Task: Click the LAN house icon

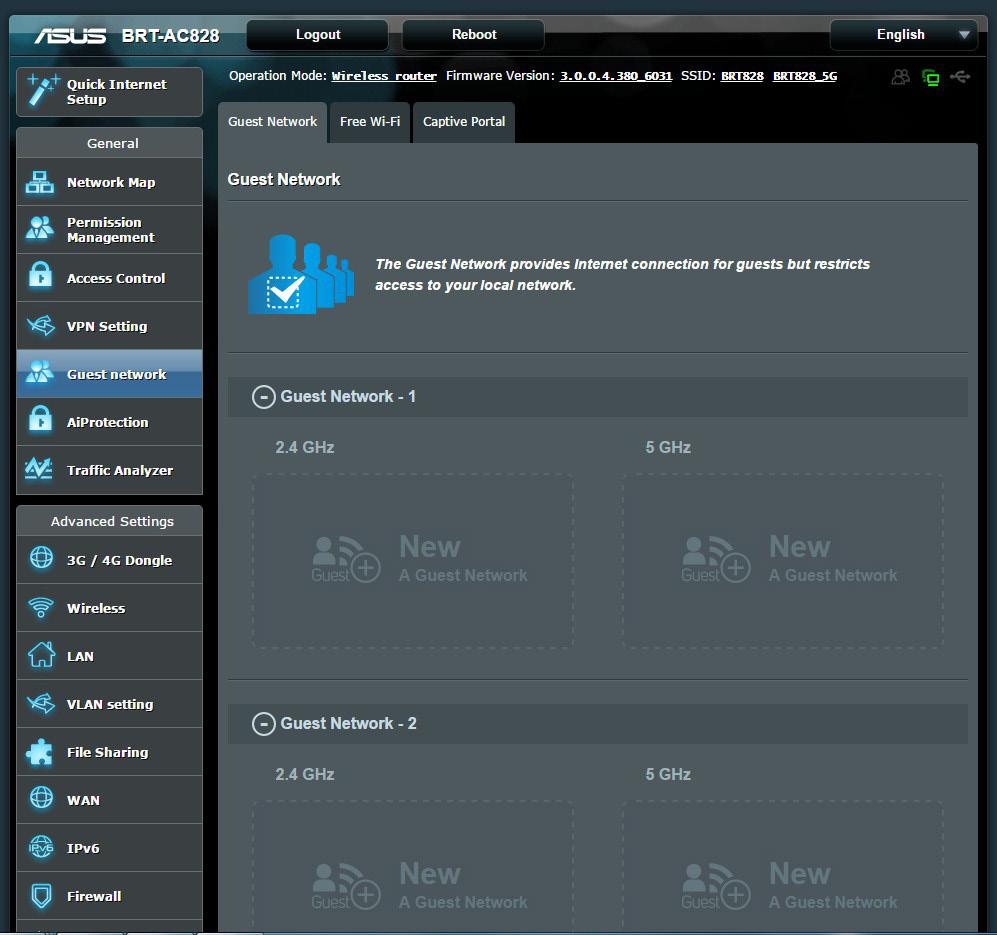Action: [41, 654]
